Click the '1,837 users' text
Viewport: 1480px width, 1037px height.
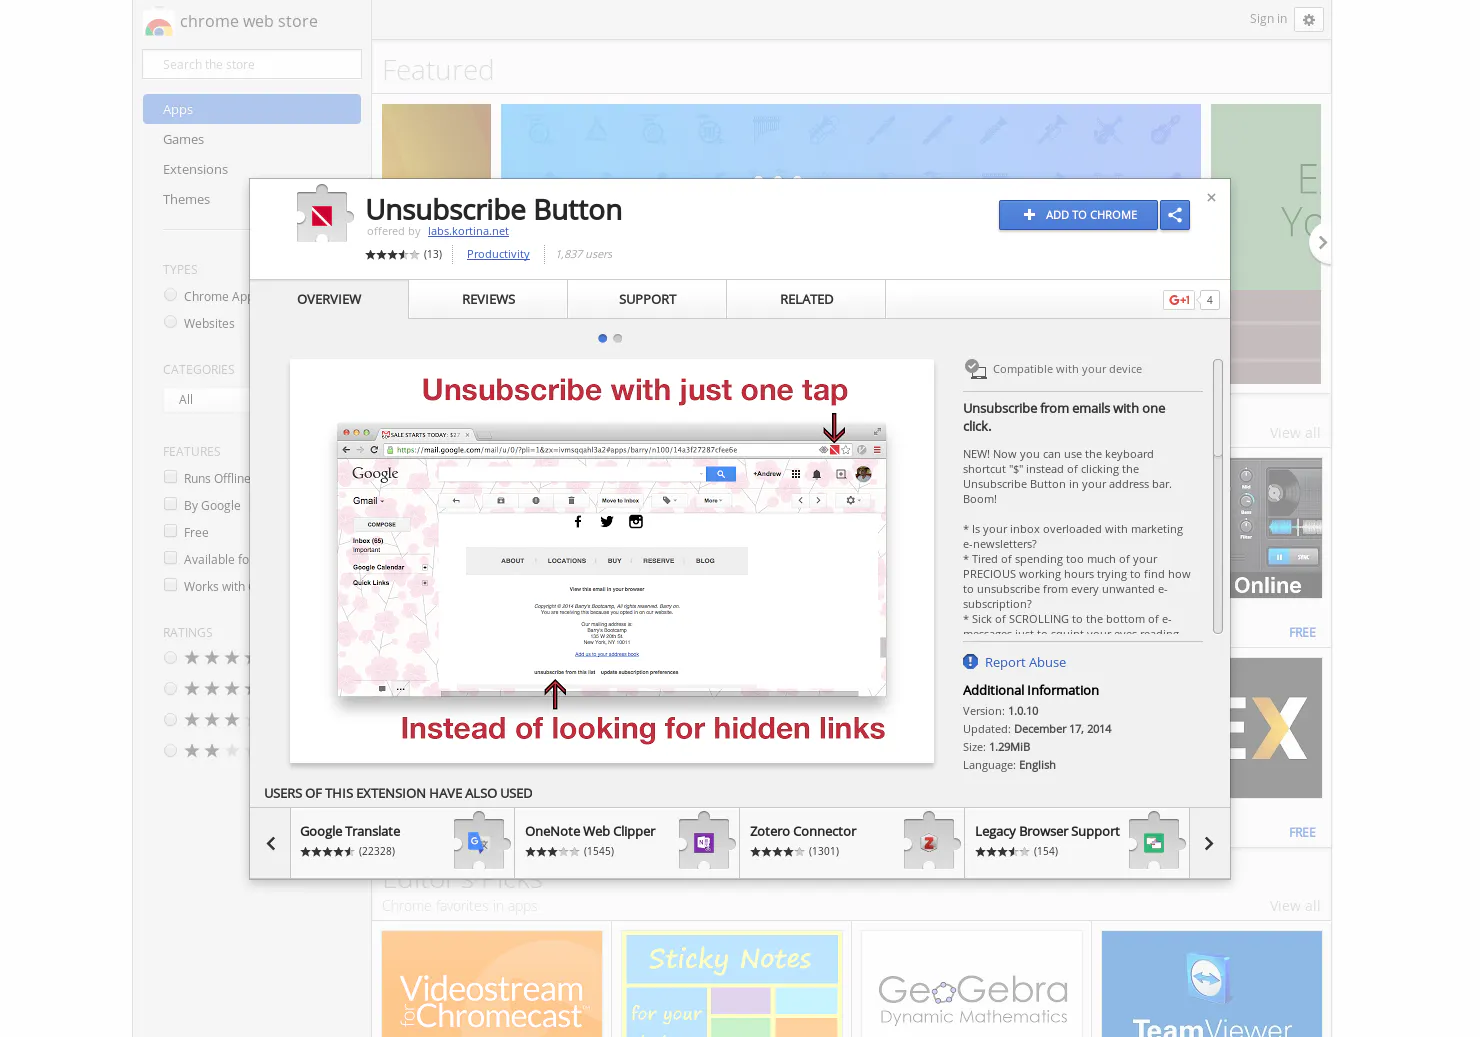pos(584,255)
